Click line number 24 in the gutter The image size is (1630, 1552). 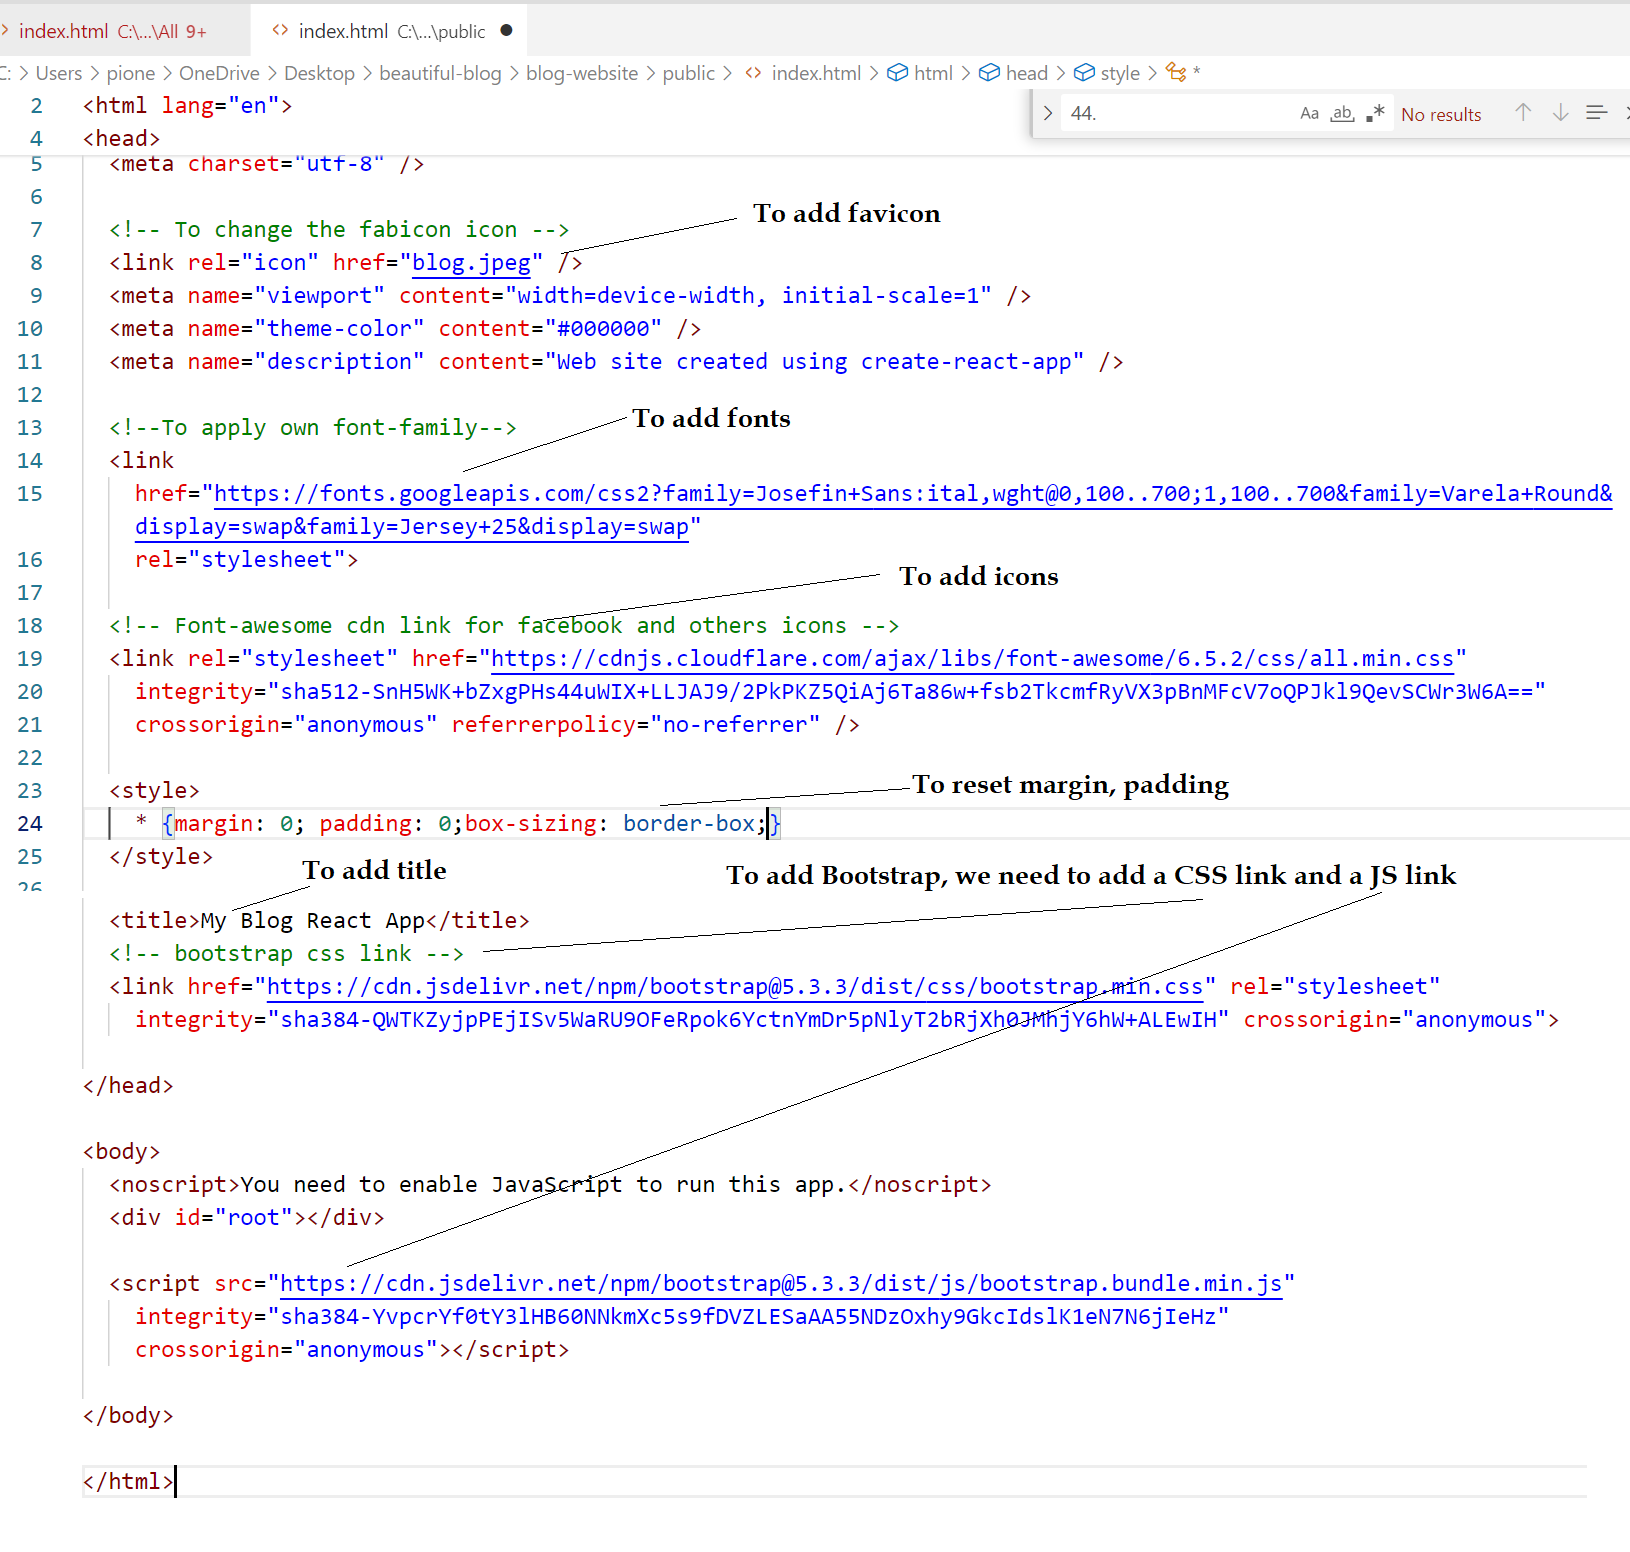click(30, 824)
